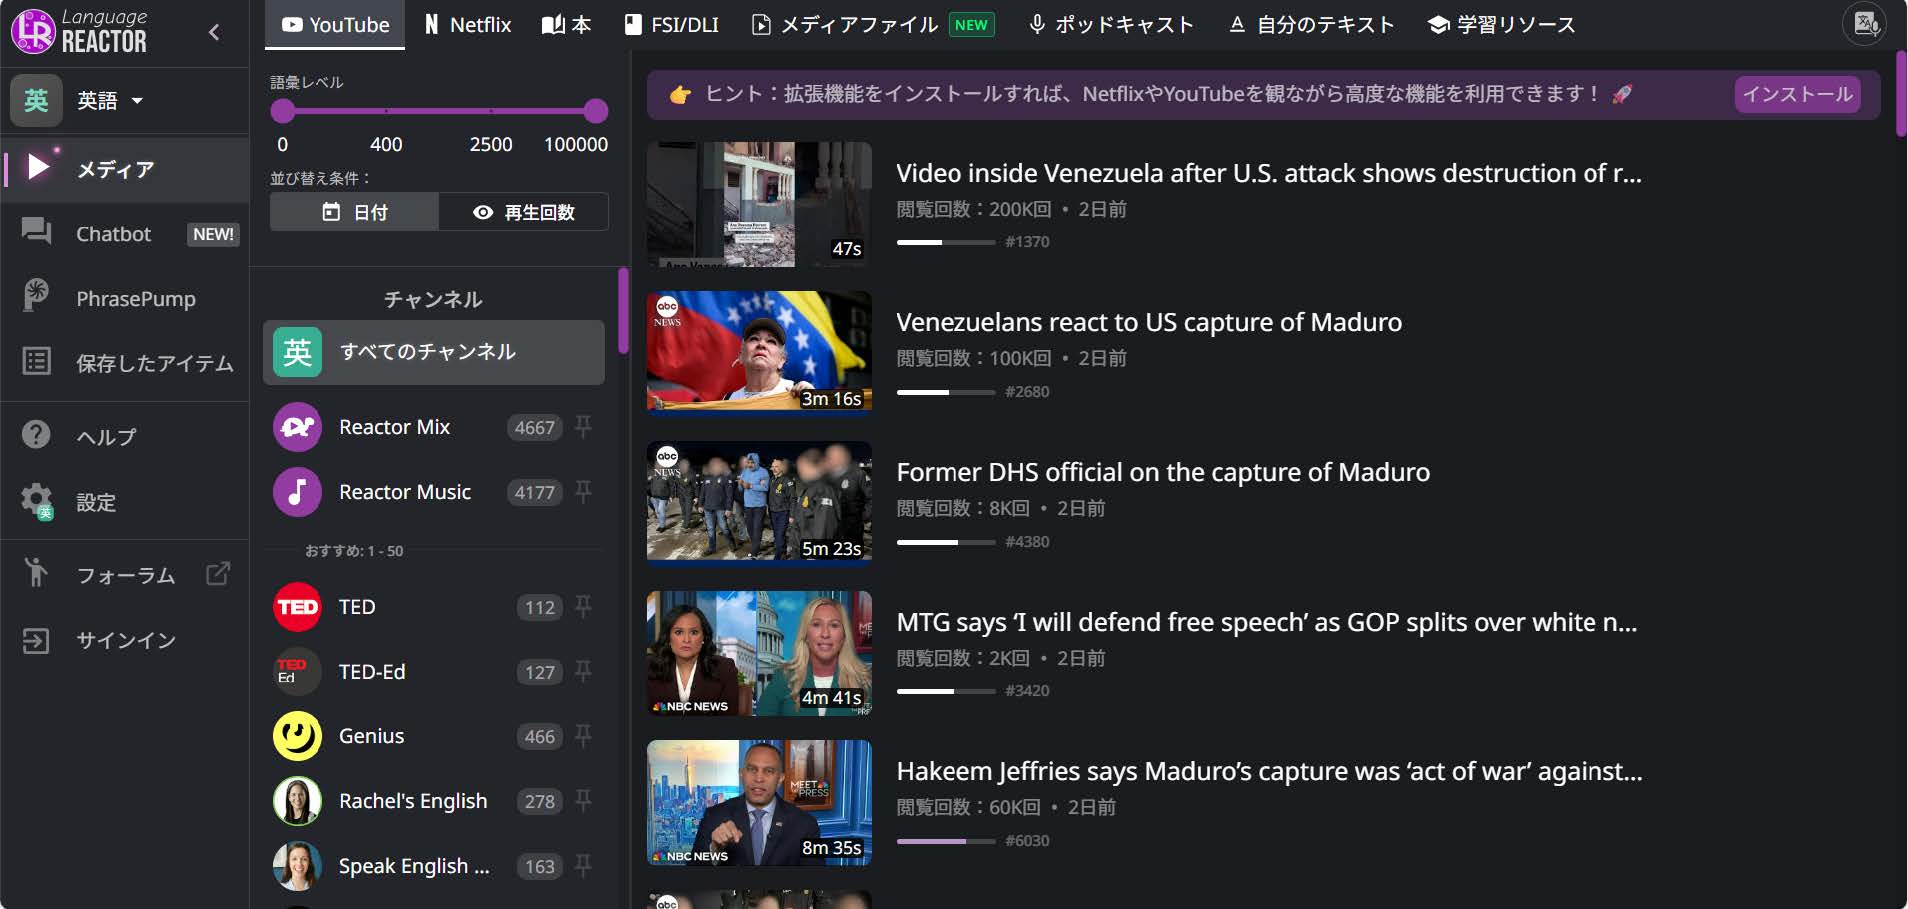Click the Language Reactor logo icon

pyautogui.click(x=33, y=31)
